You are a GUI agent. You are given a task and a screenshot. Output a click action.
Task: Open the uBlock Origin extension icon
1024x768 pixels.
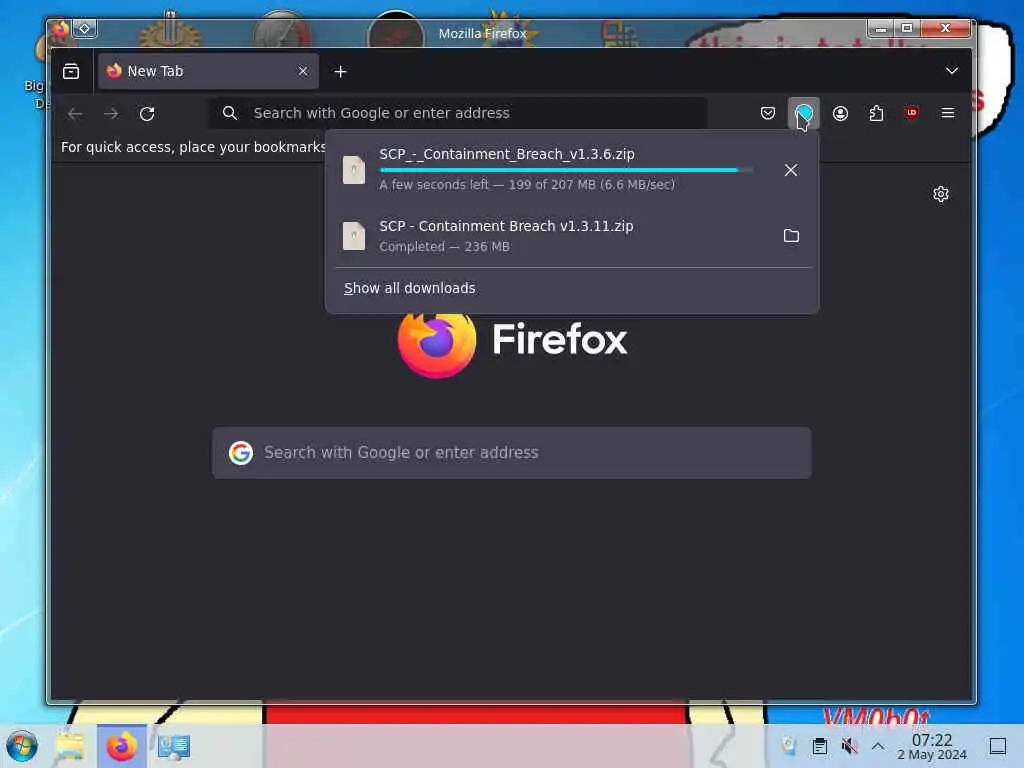pos(912,113)
